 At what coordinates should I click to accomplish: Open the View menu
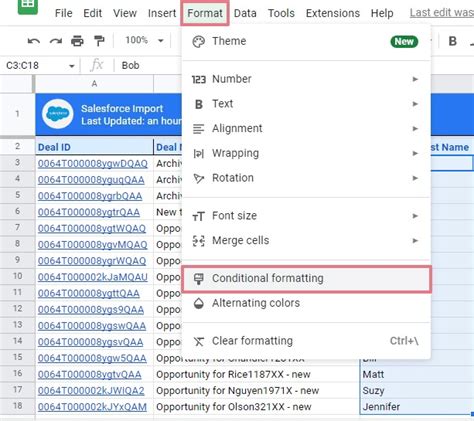(125, 13)
